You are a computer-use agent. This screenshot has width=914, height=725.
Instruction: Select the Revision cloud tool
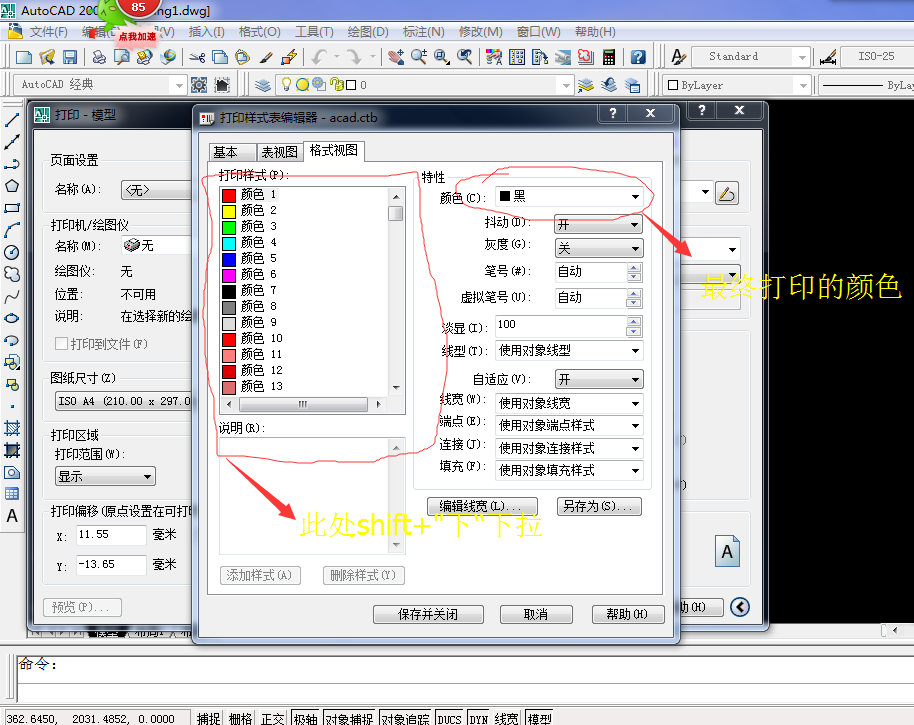(12, 274)
